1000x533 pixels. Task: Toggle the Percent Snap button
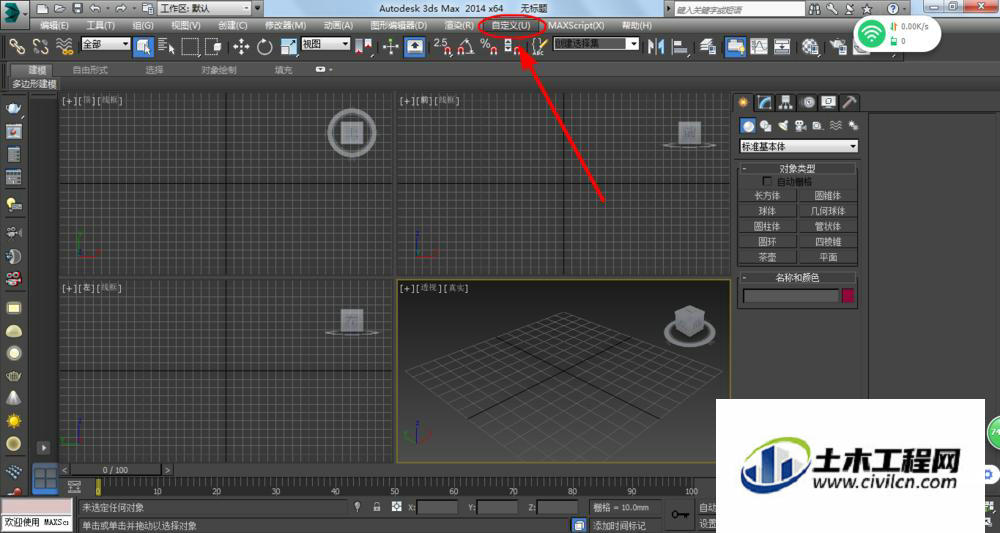click(x=489, y=47)
